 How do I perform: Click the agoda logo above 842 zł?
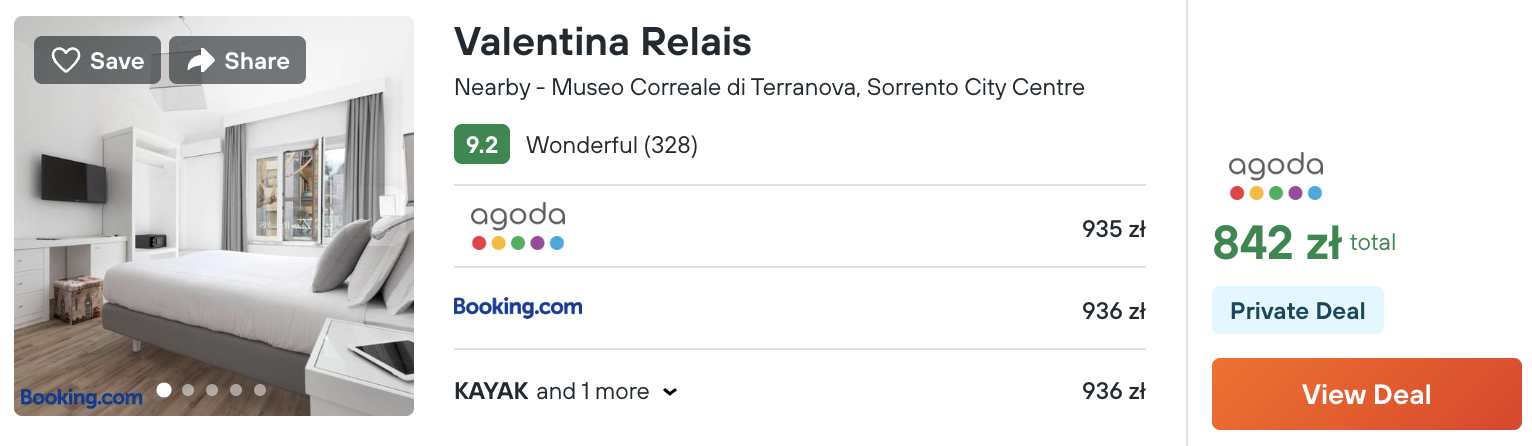tap(1275, 177)
